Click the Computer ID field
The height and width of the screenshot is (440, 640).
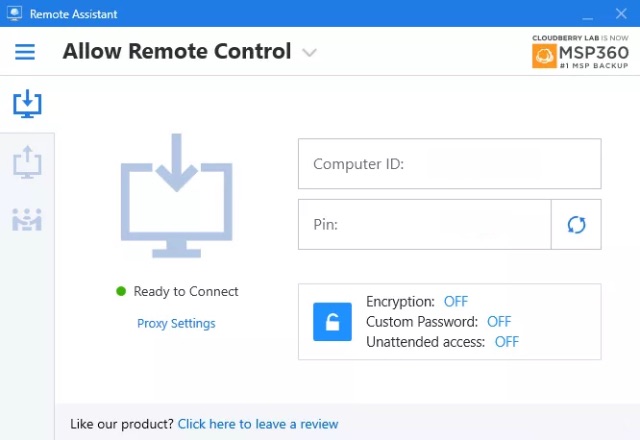(449, 164)
